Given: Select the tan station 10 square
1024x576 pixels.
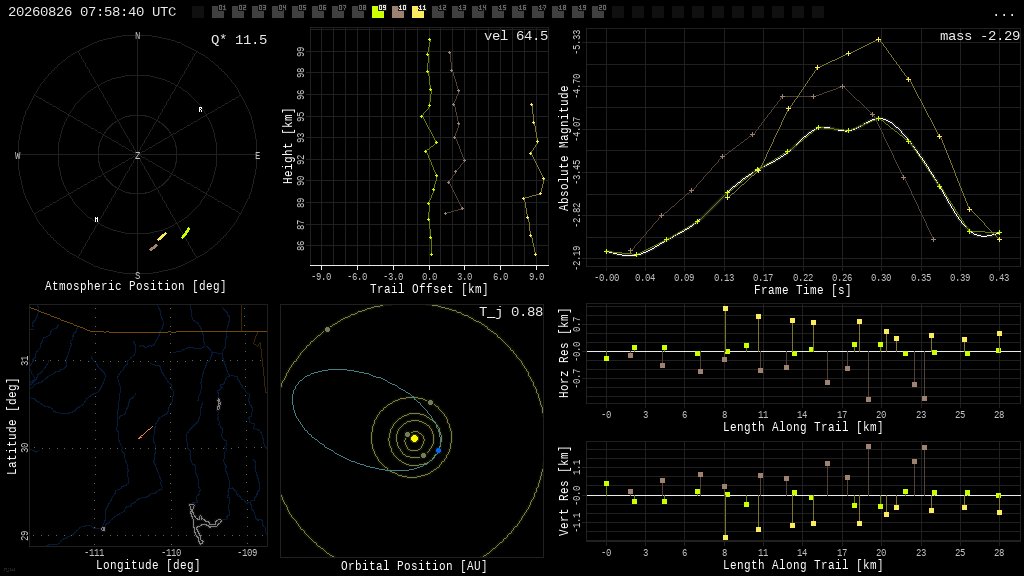Looking at the screenshot, I should click(398, 11).
